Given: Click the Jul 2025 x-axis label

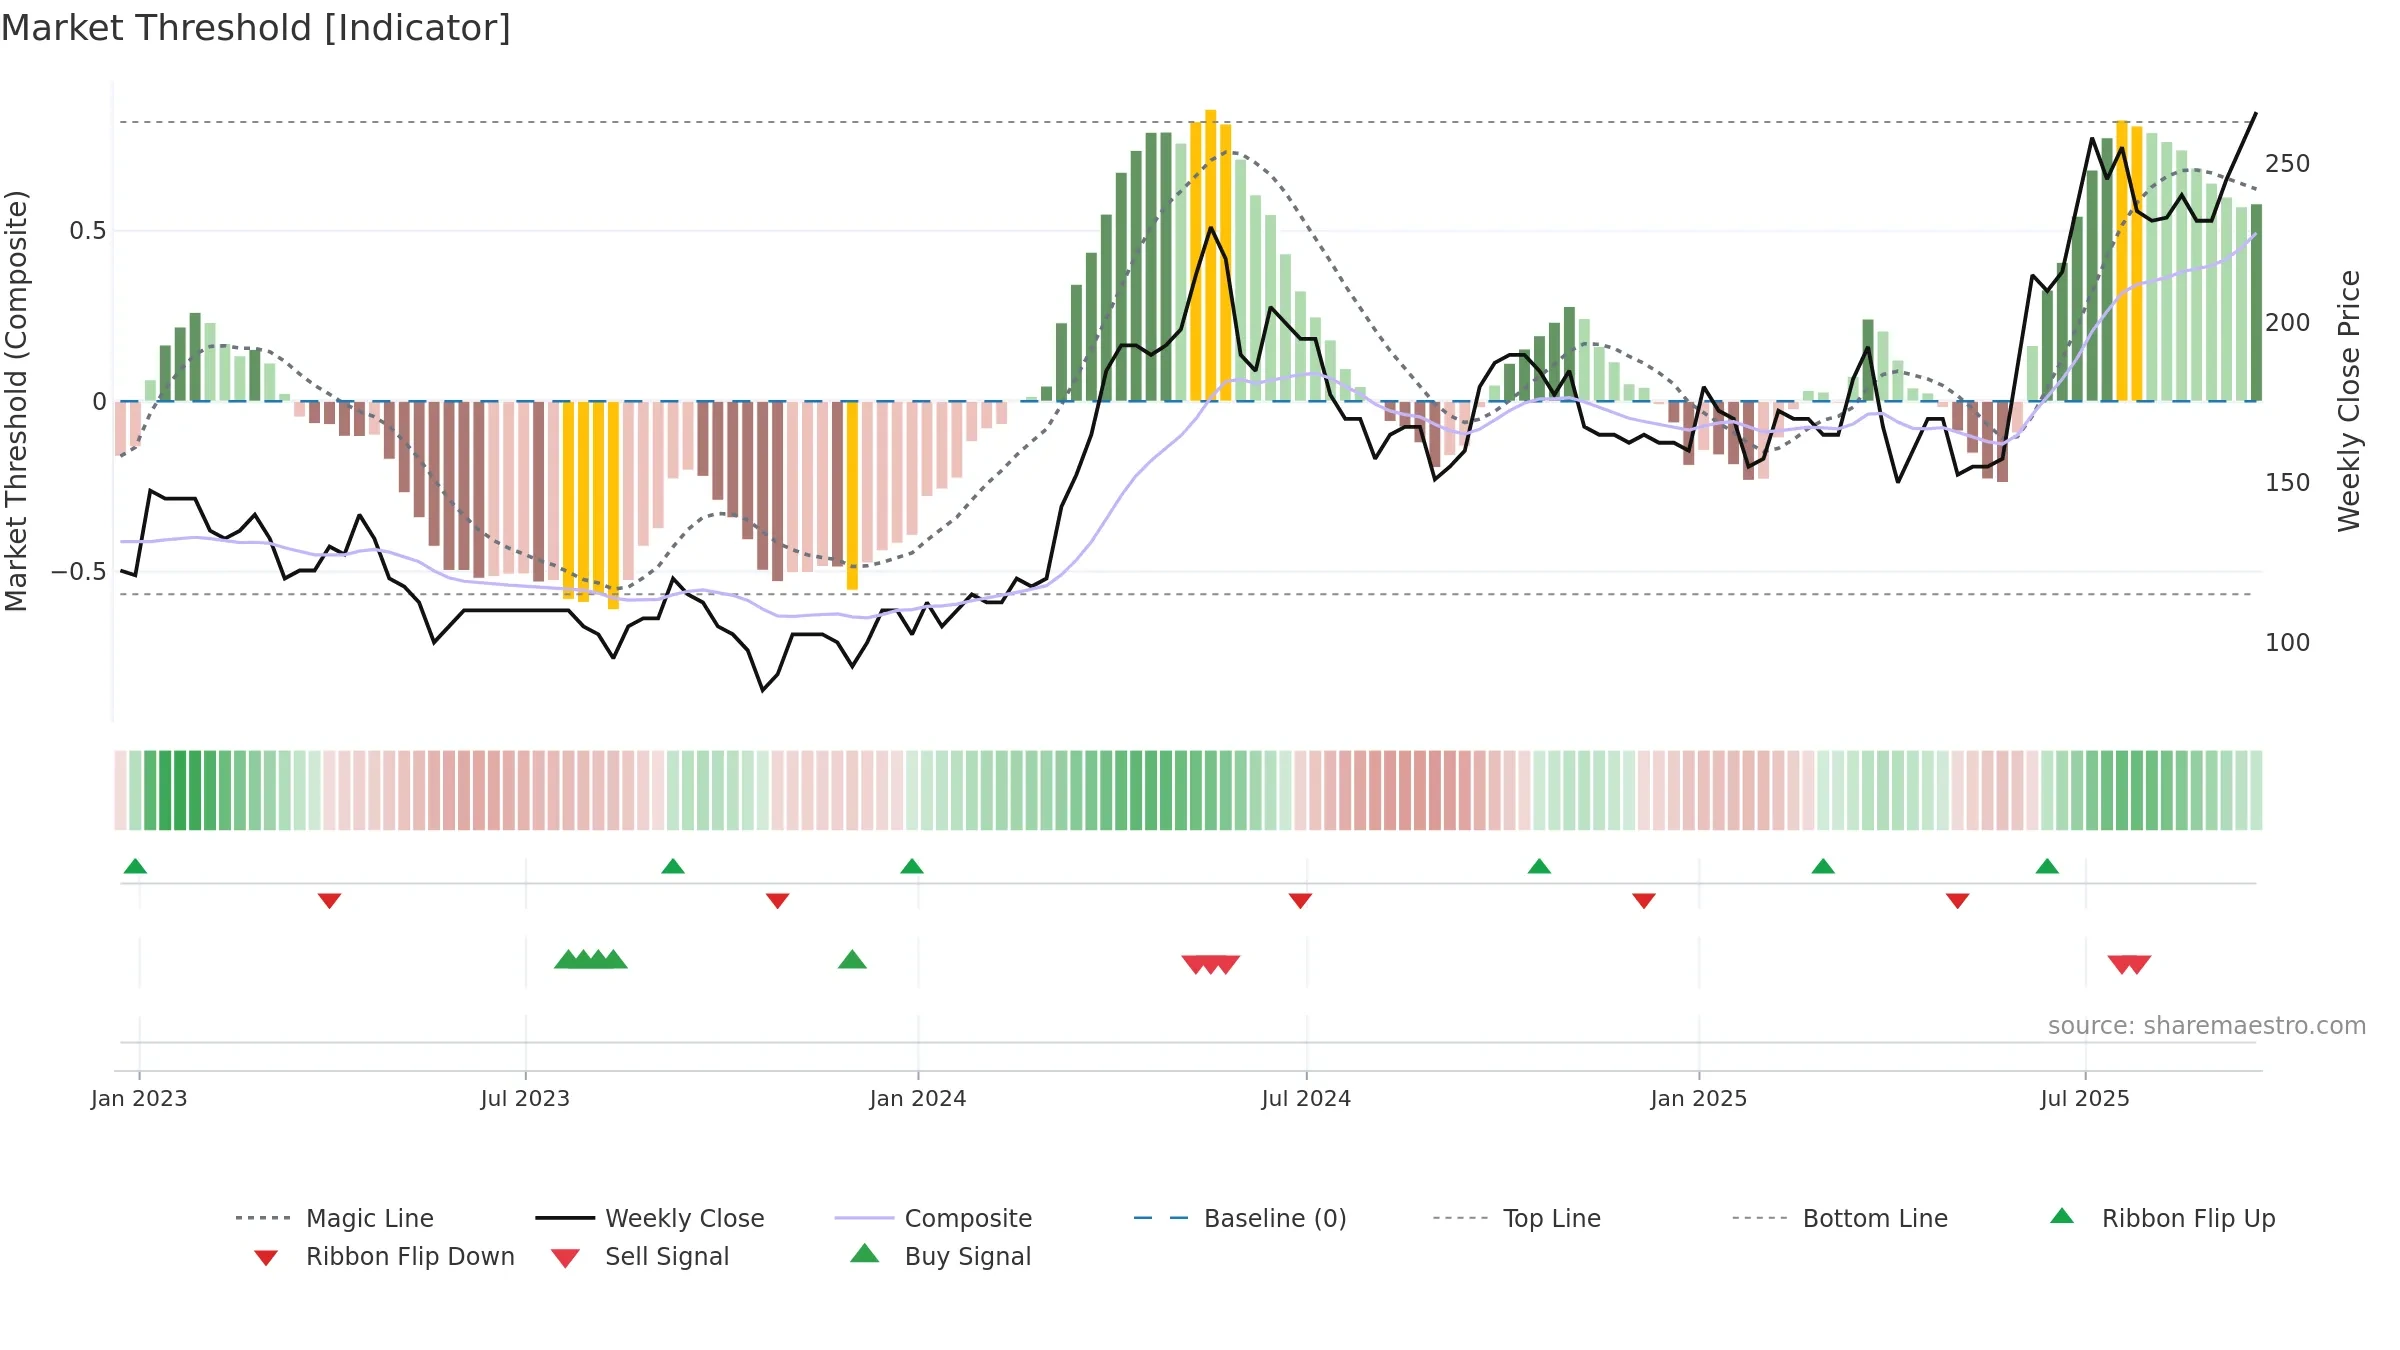Looking at the screenshot, I should click(x=2085, y=1098).
